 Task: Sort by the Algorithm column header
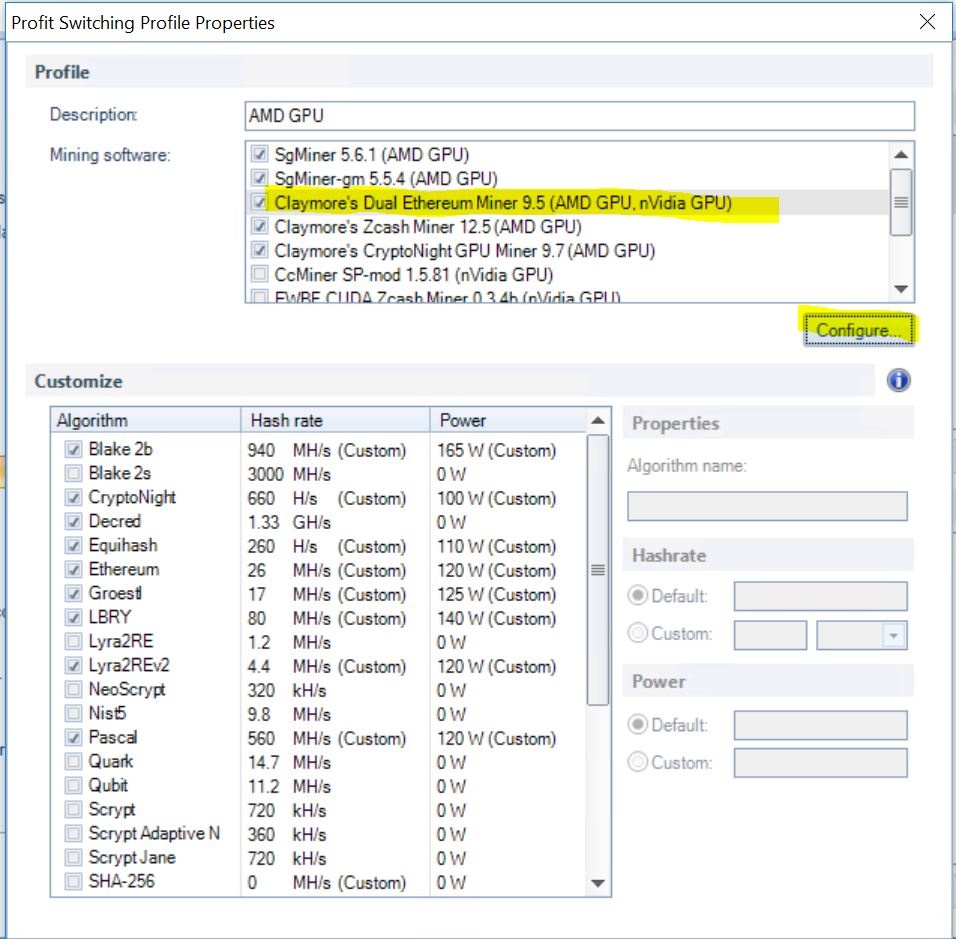[146, 420]
